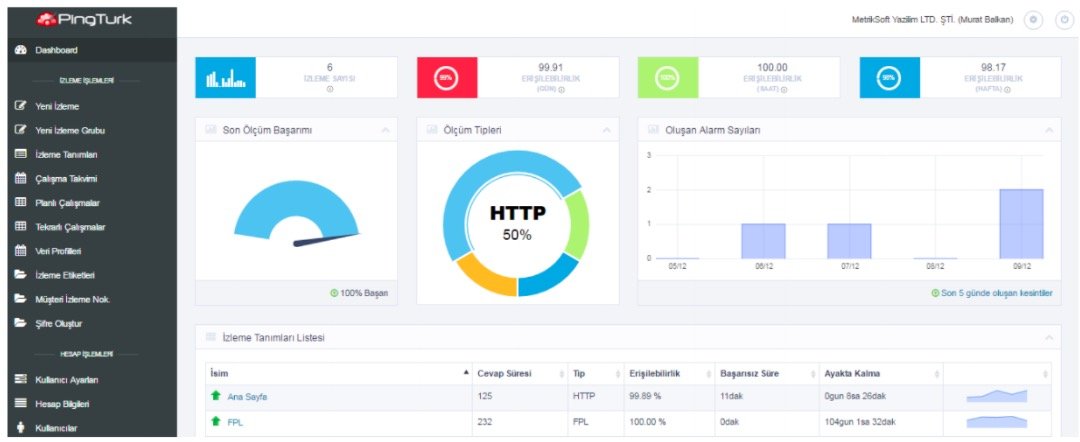The width and height of the screenshot is (1080, 442).
Task: Click the red daily availability percentage icon
Action: click(447, 78)
